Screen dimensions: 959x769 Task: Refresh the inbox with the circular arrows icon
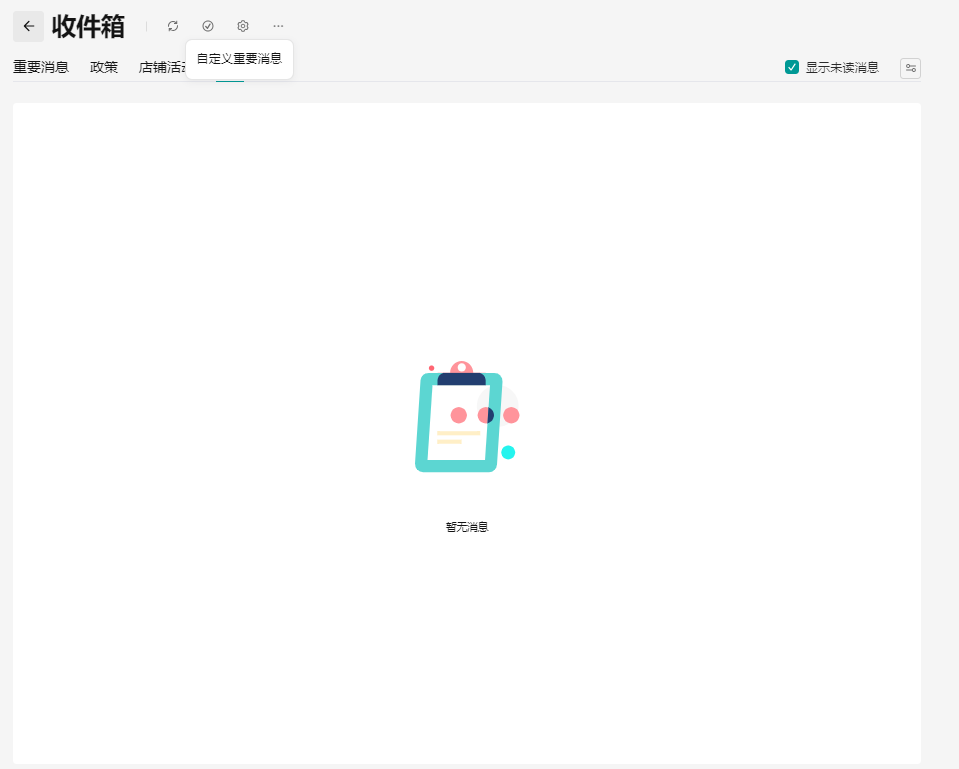click(173, 26)
